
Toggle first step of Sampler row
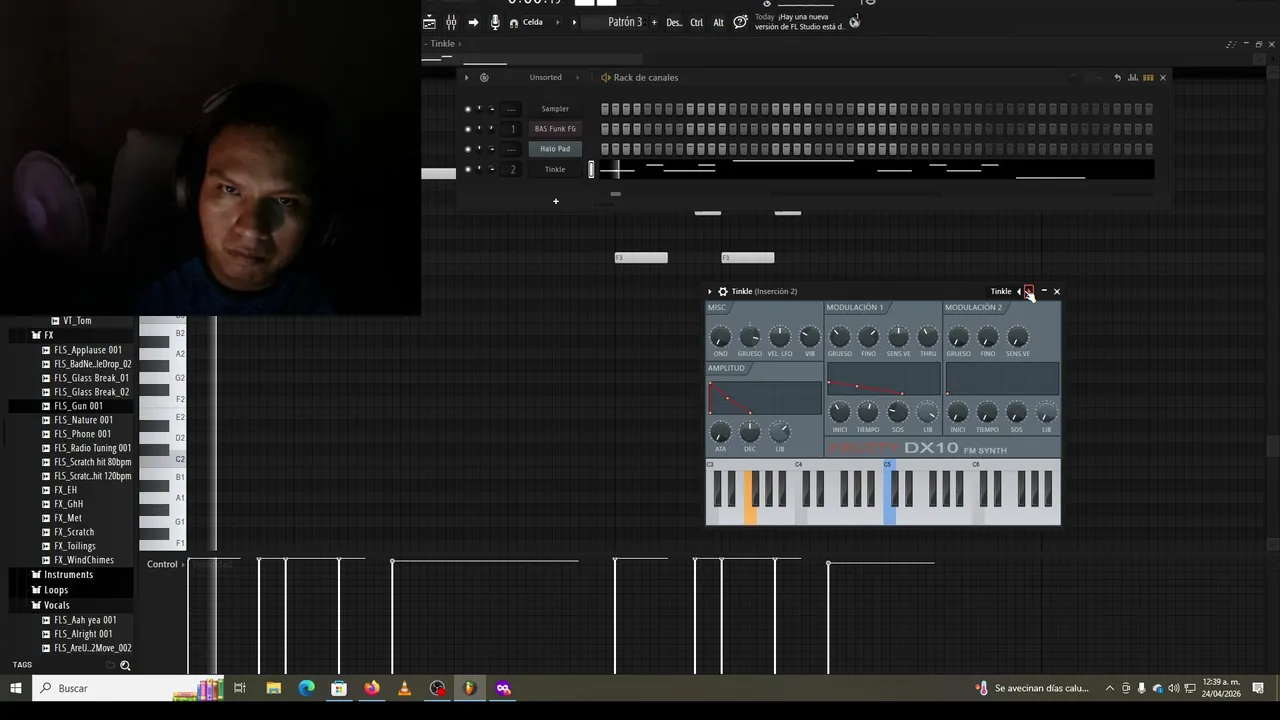(x=604, y=109)
